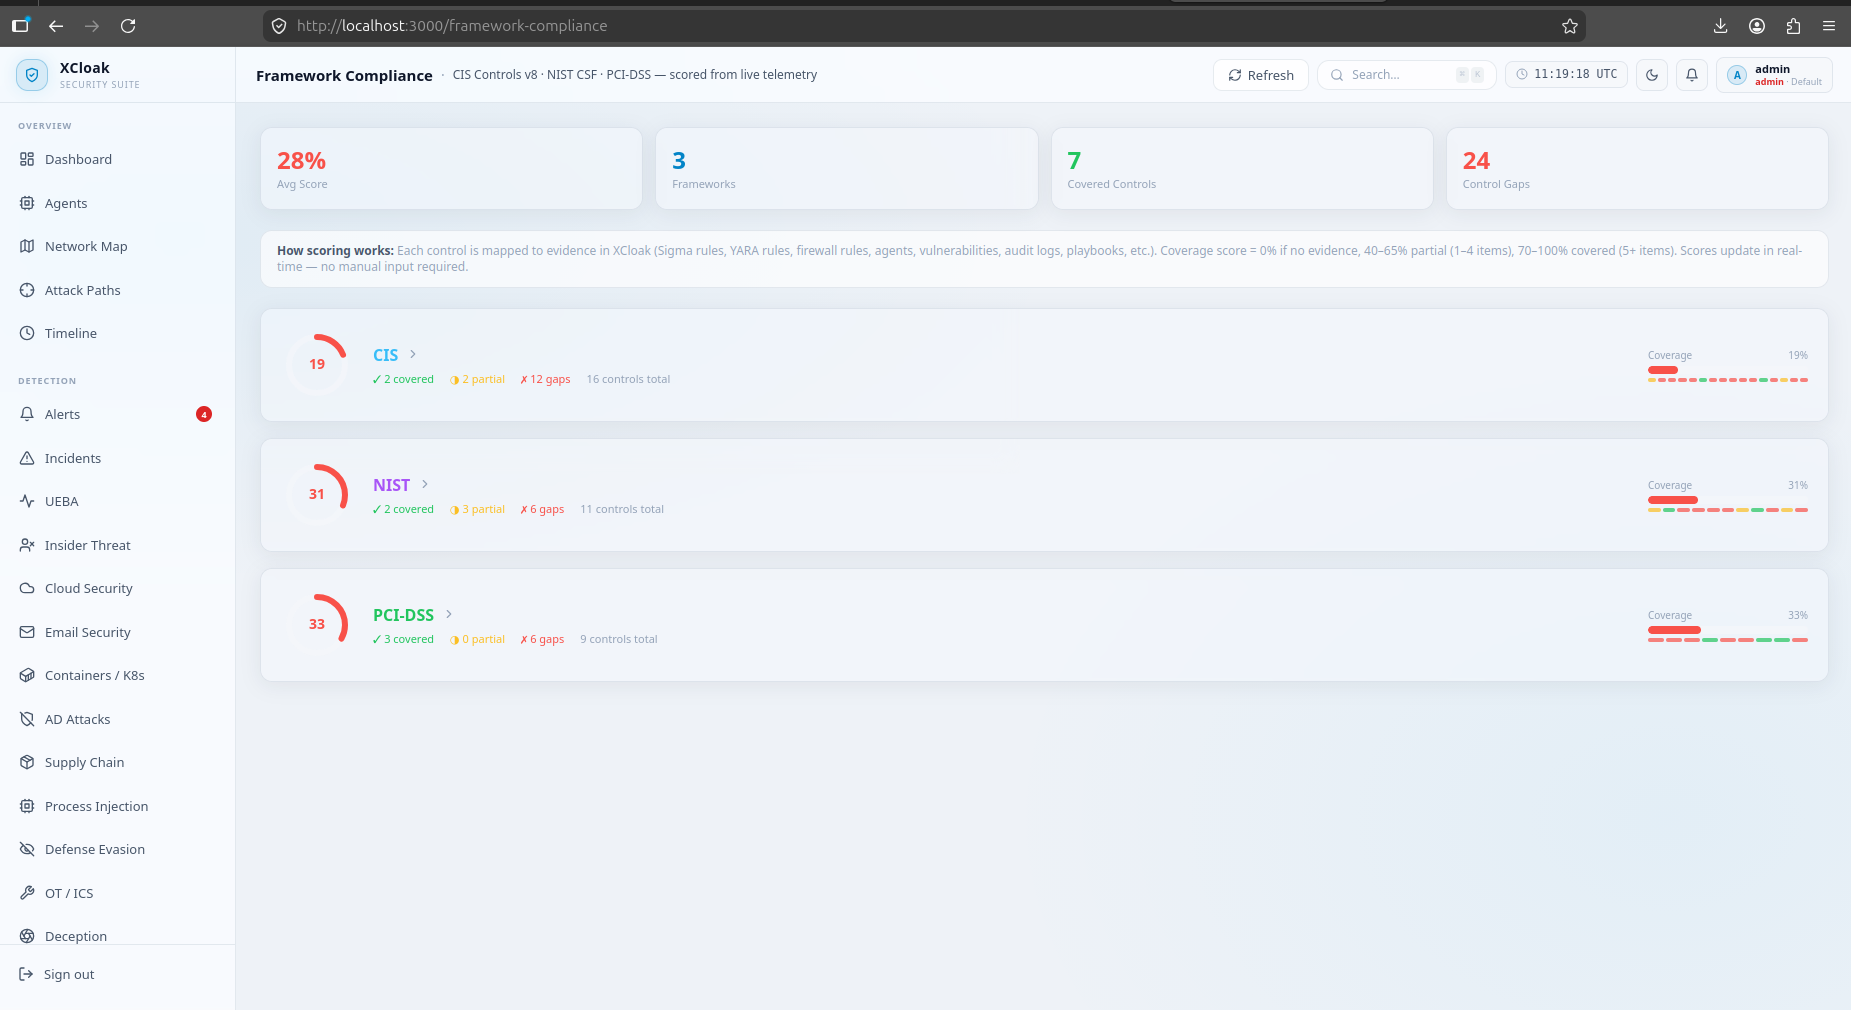This screenshot has height=1010, width=1851.
Task: Click the Network Map icon
Action: (27, 246)
